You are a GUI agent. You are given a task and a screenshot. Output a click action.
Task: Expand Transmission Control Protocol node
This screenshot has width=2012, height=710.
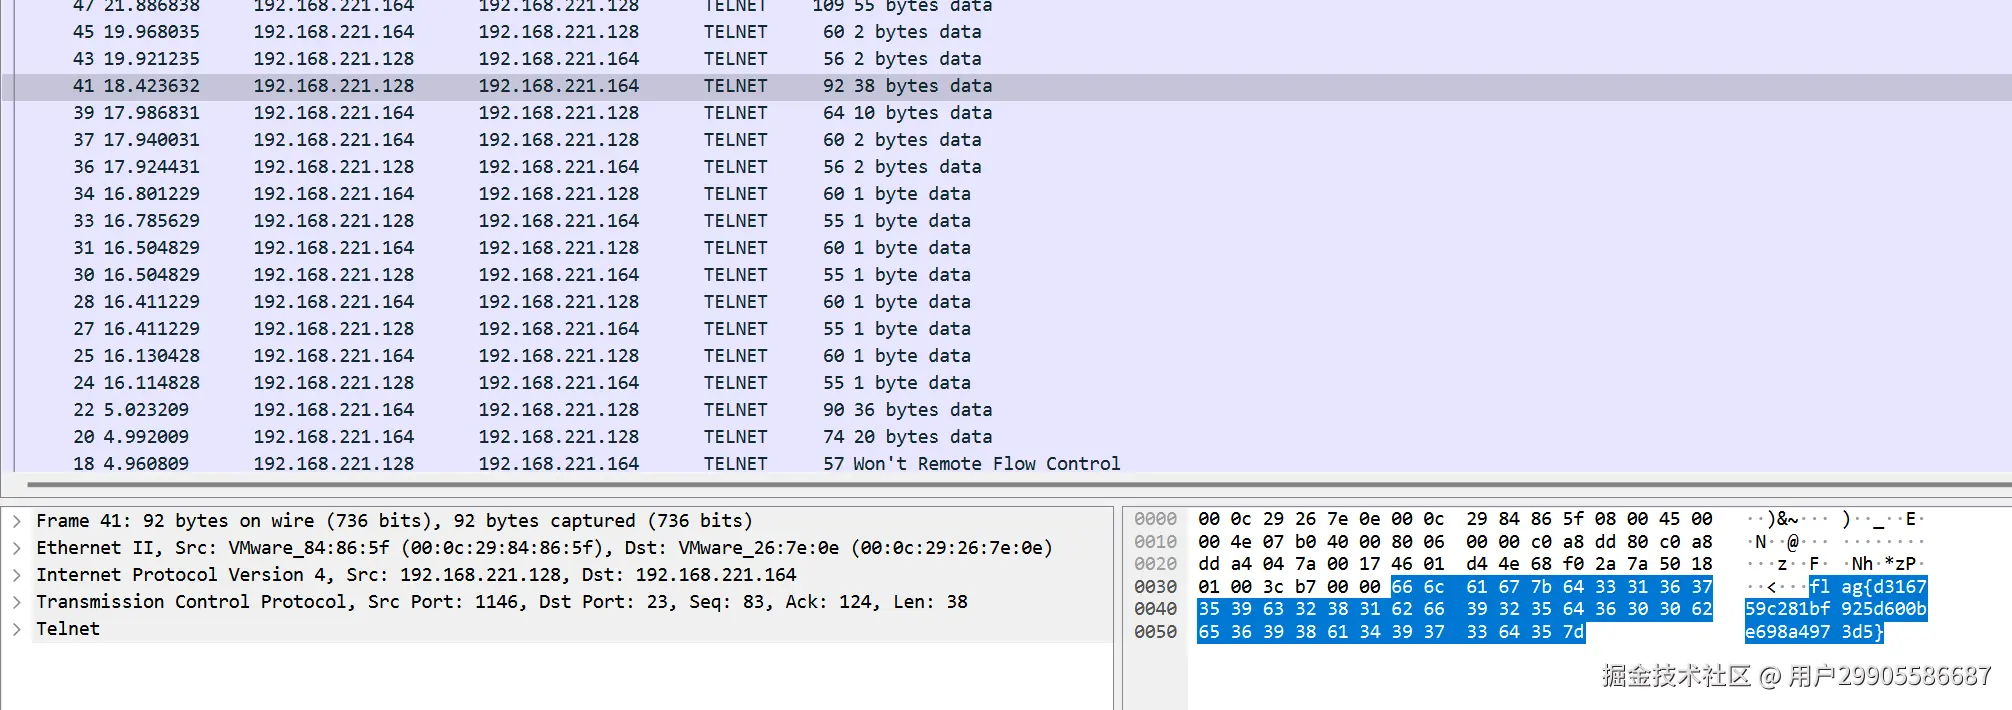click(x=17, y=602)
